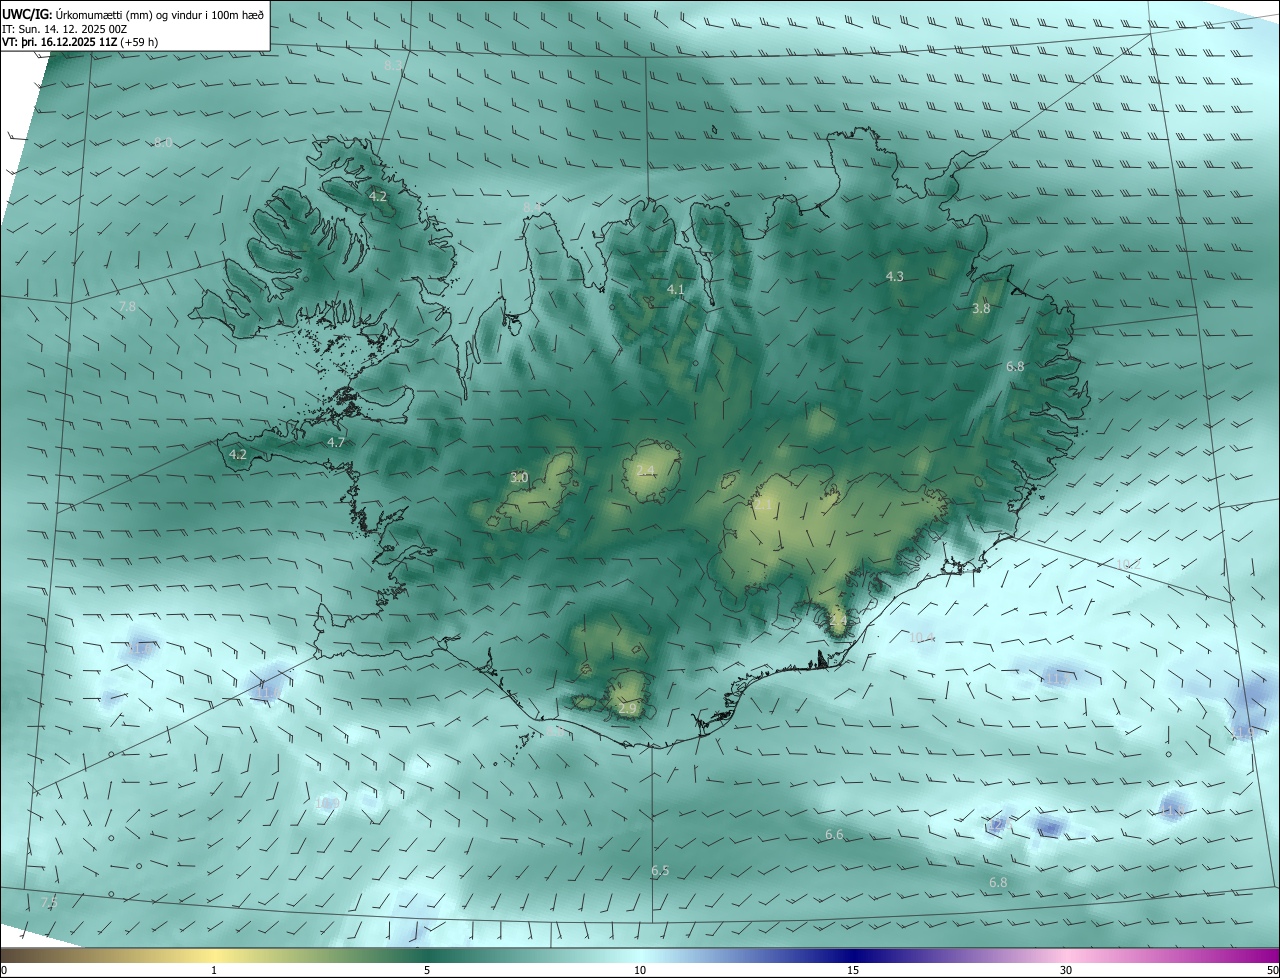Click the 1 tick on the color scale

(x=214, y=970)
